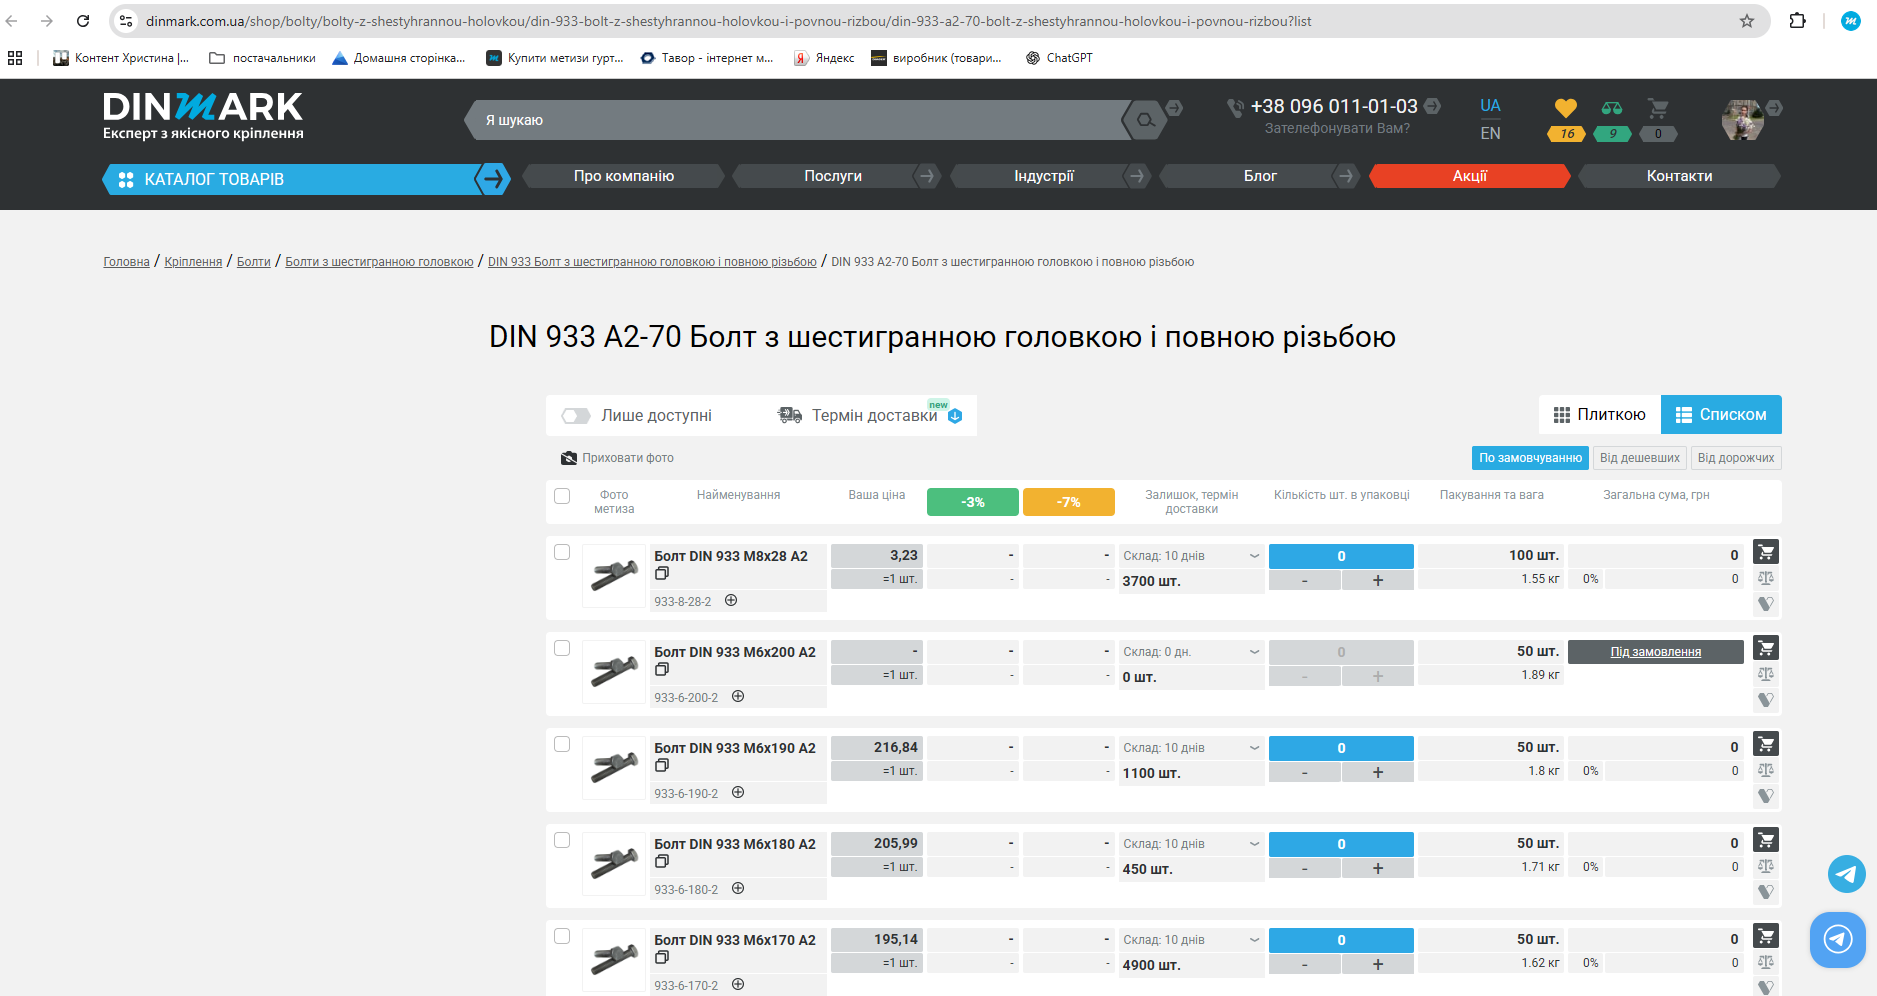Open Акції menu item
The image size is (1877, 996).
click(x=1470, y=176)
